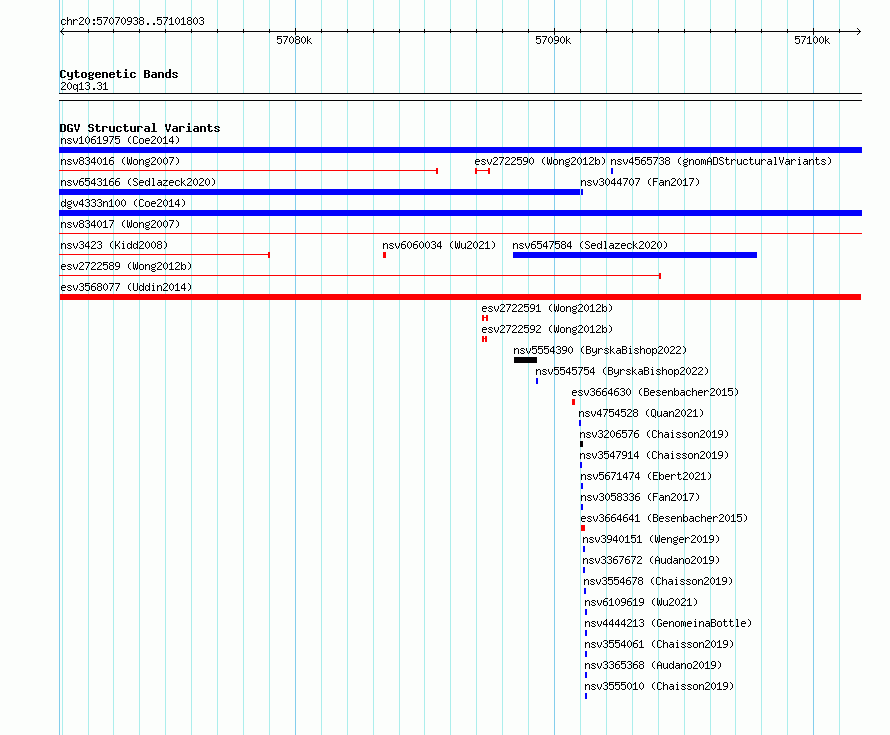Click the thin red line under nsv834017
The width and height of the screenshot is (890, 735).
coord(460,233)
